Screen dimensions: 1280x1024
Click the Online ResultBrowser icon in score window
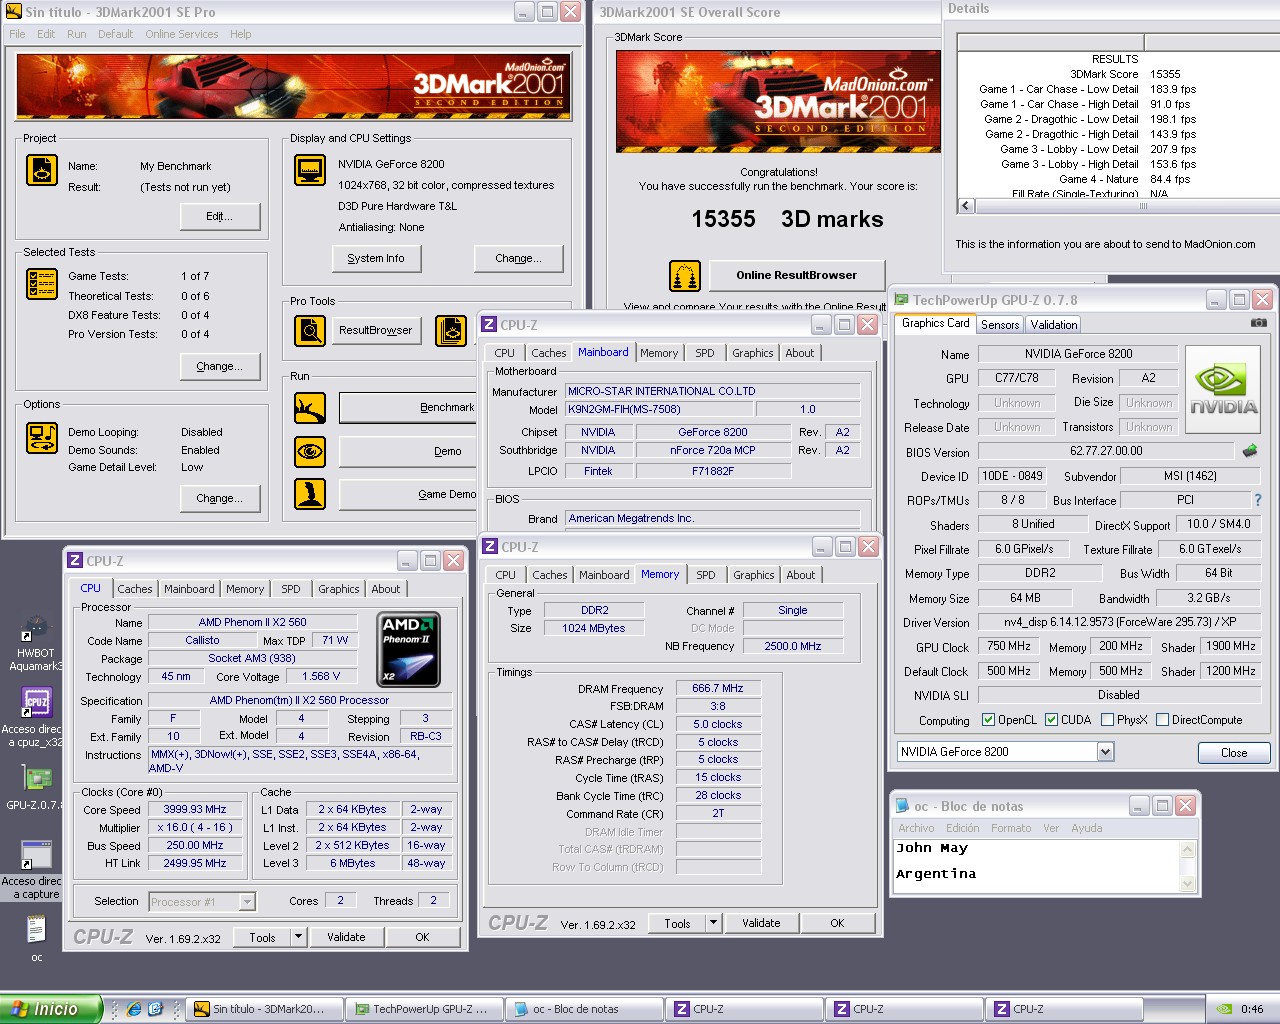coord(685,275)
